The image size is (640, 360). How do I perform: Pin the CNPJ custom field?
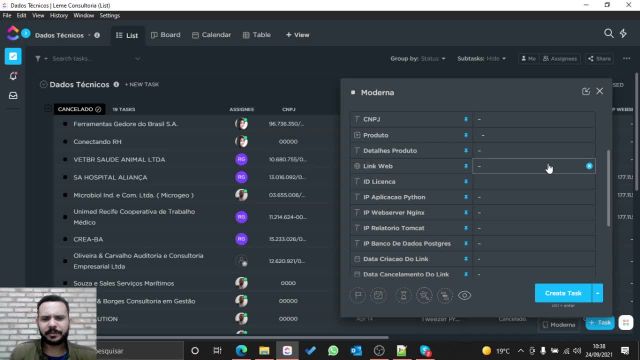pos(466,119)
